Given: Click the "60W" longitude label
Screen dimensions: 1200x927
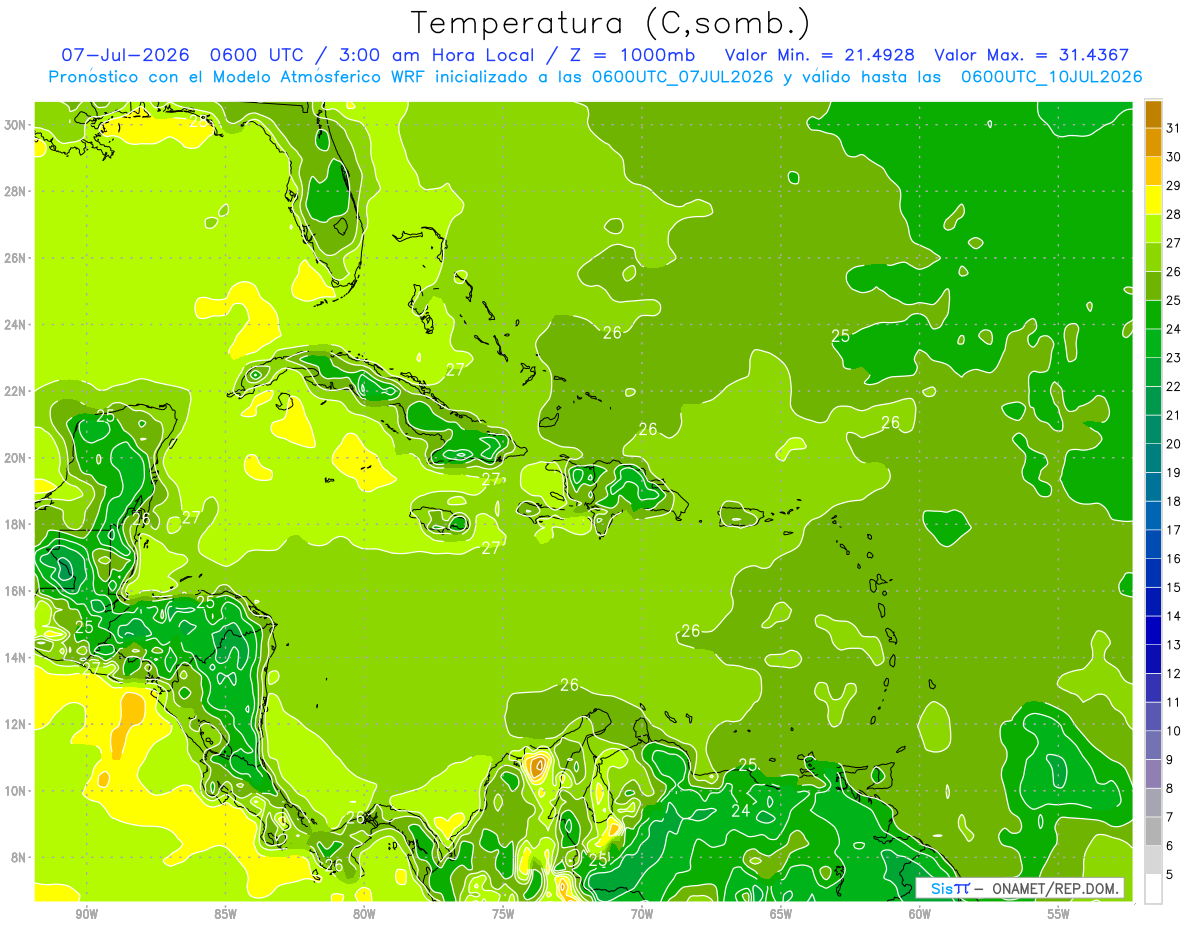Looking at the screenshot, I should [x=920, y=914].
